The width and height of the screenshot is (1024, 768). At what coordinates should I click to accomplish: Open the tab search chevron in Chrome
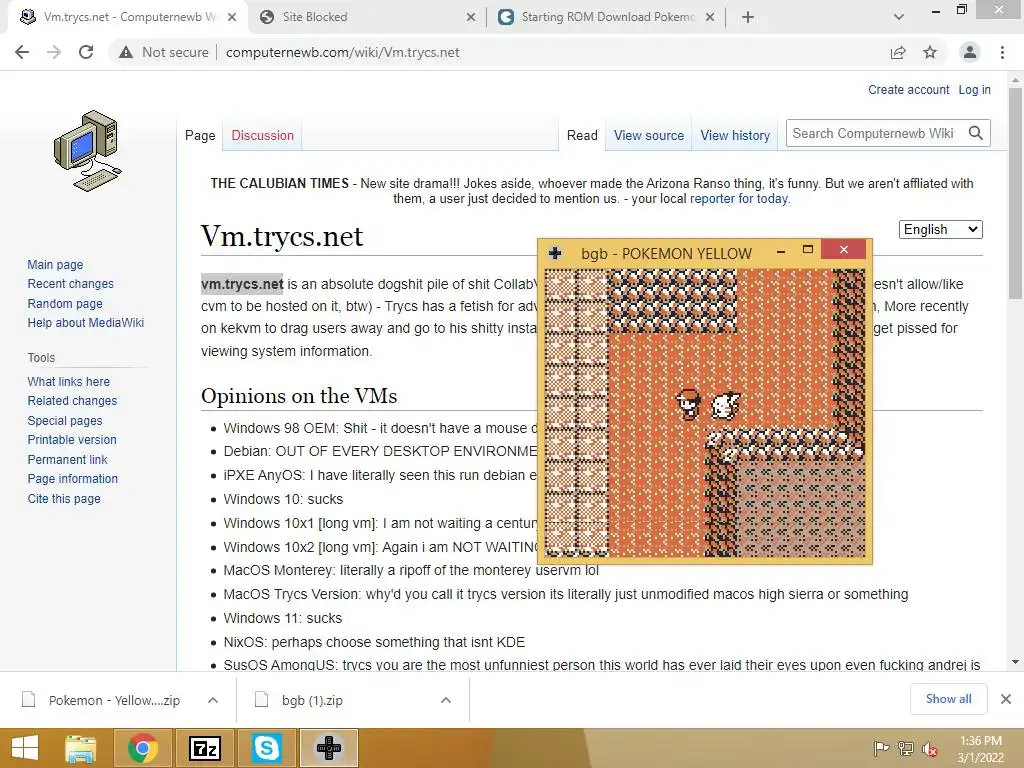pyautogui.click(x=899, y=17)
